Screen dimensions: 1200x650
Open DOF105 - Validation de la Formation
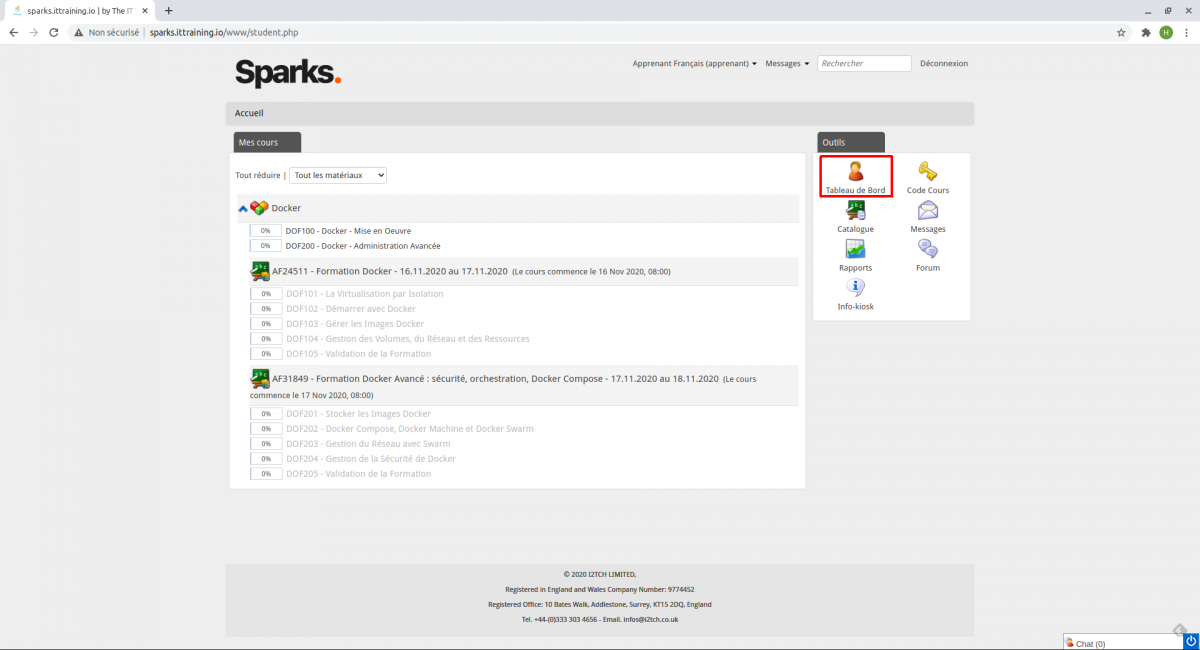pos(358,354)
